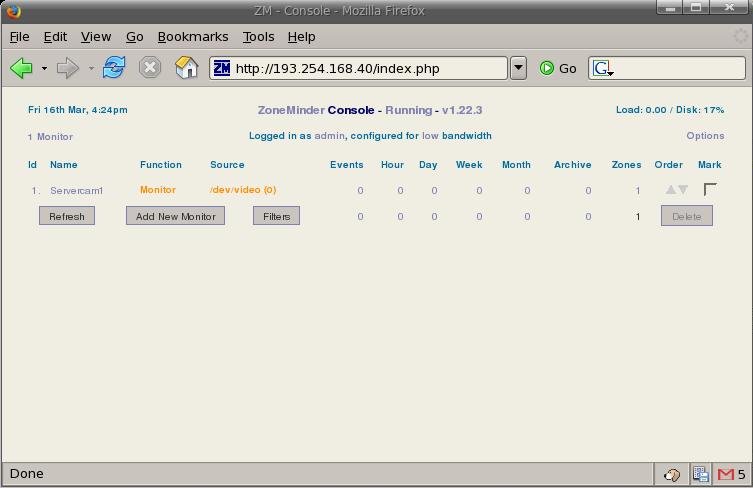Open the View menu
Viewport: 753px width, 488px height.
pyautogui.click(x=96, y=37)
